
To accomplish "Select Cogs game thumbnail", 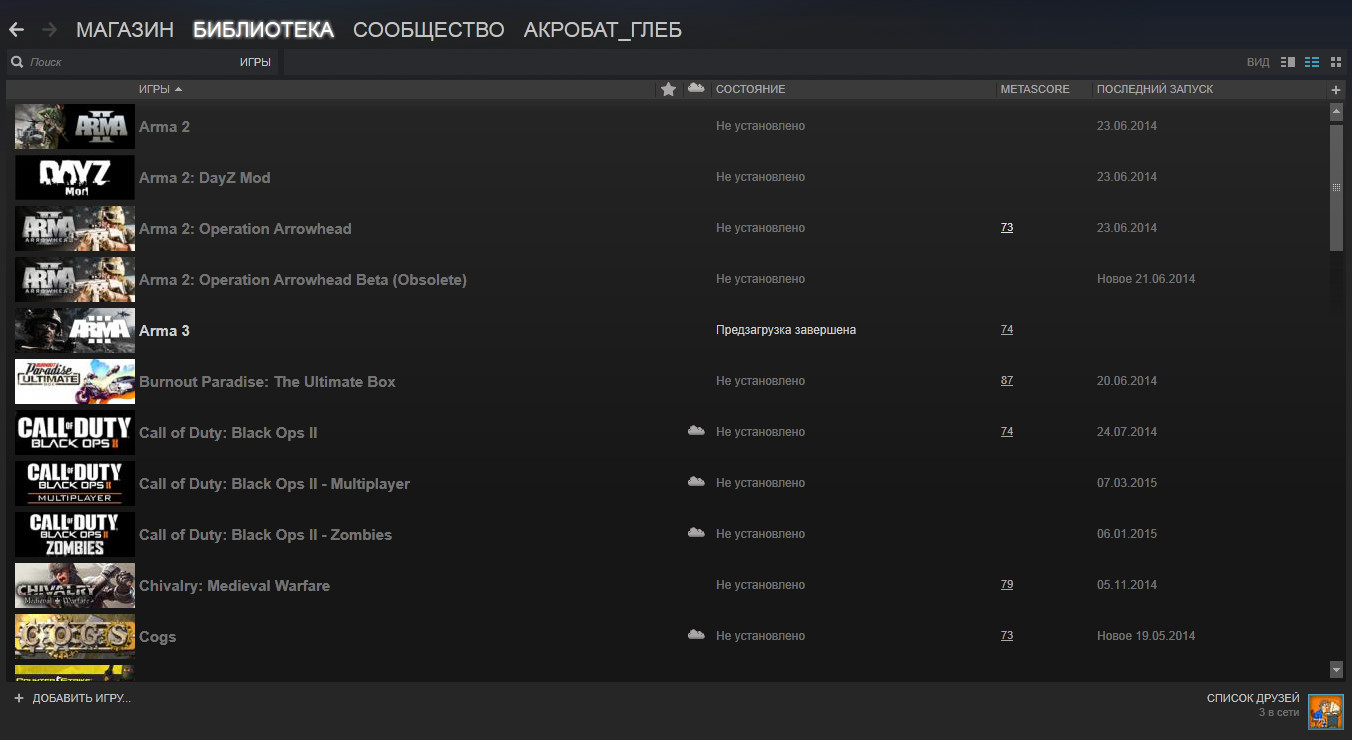I will tap(75, 636).
